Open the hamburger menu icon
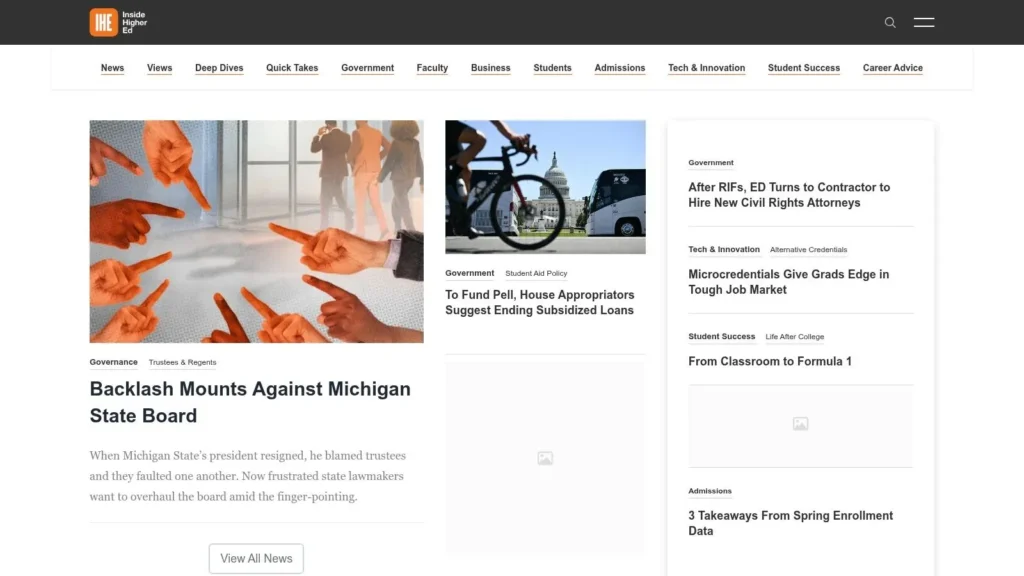This screenshot has height=576, width=1024. pos(923,22)
